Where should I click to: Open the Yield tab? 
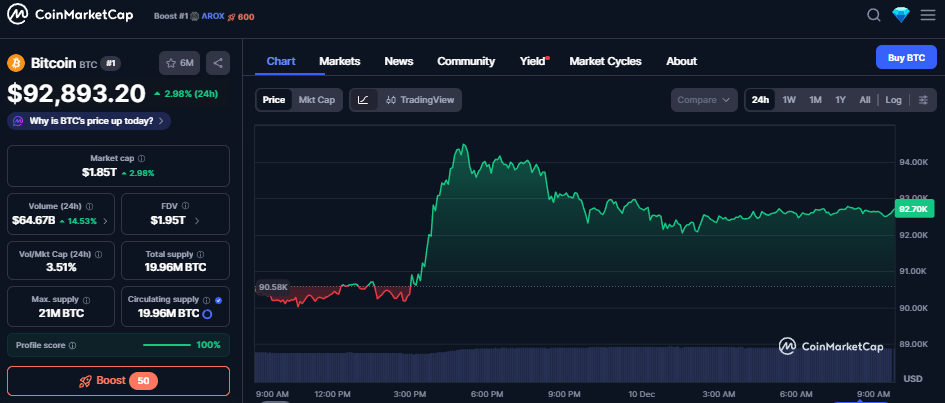click(x=533, y=61)
